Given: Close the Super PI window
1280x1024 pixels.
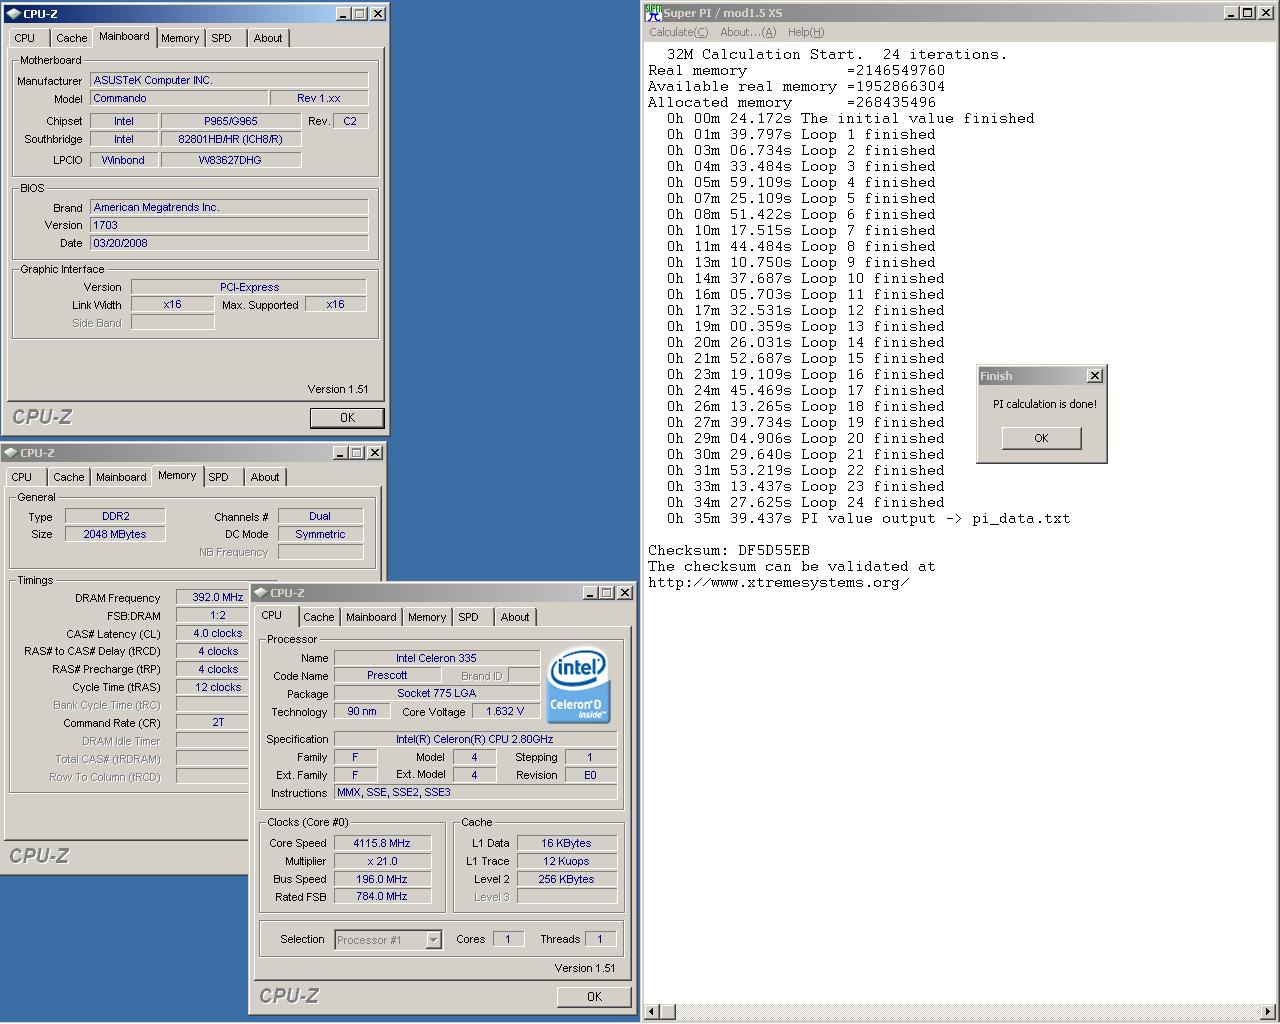Looking at the screenshot, I should [x=1266, y=13].
